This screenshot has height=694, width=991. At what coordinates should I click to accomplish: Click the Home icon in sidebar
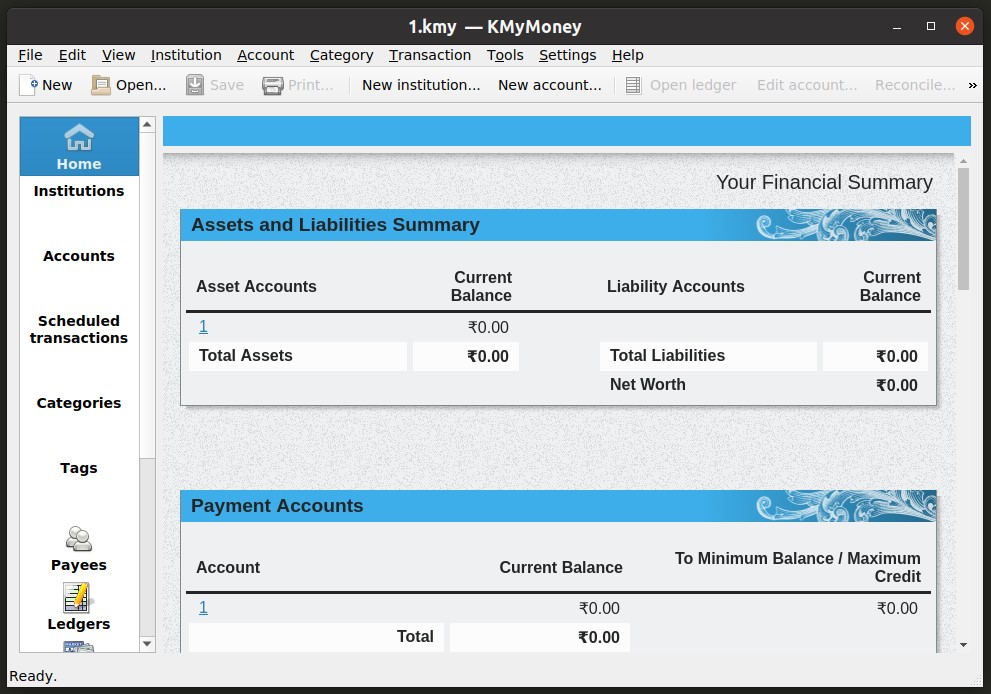coord(79,137)
